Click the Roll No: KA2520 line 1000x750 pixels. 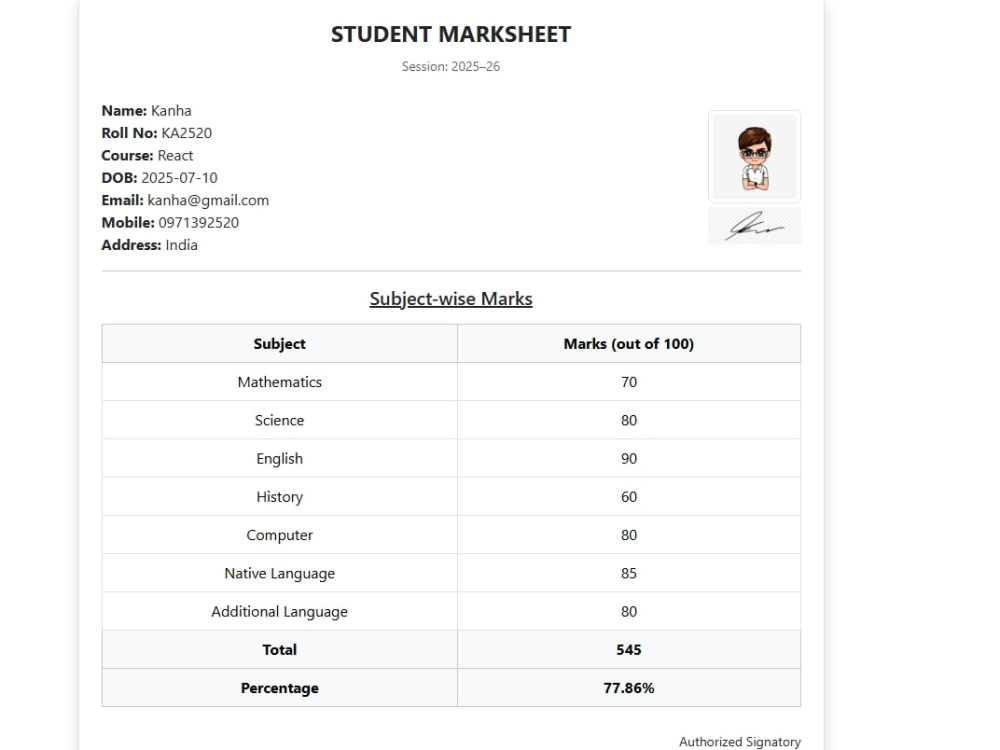(157, 133)
